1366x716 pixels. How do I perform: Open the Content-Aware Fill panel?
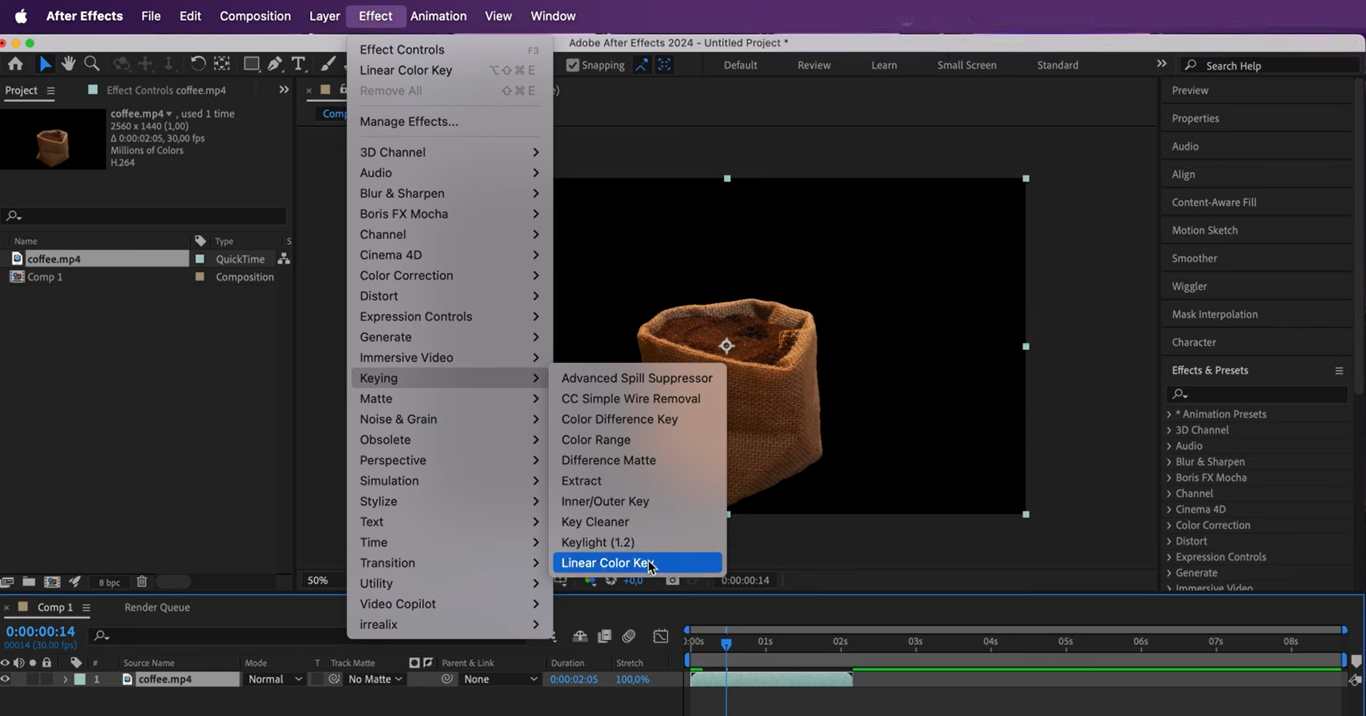click(1214, 202)
